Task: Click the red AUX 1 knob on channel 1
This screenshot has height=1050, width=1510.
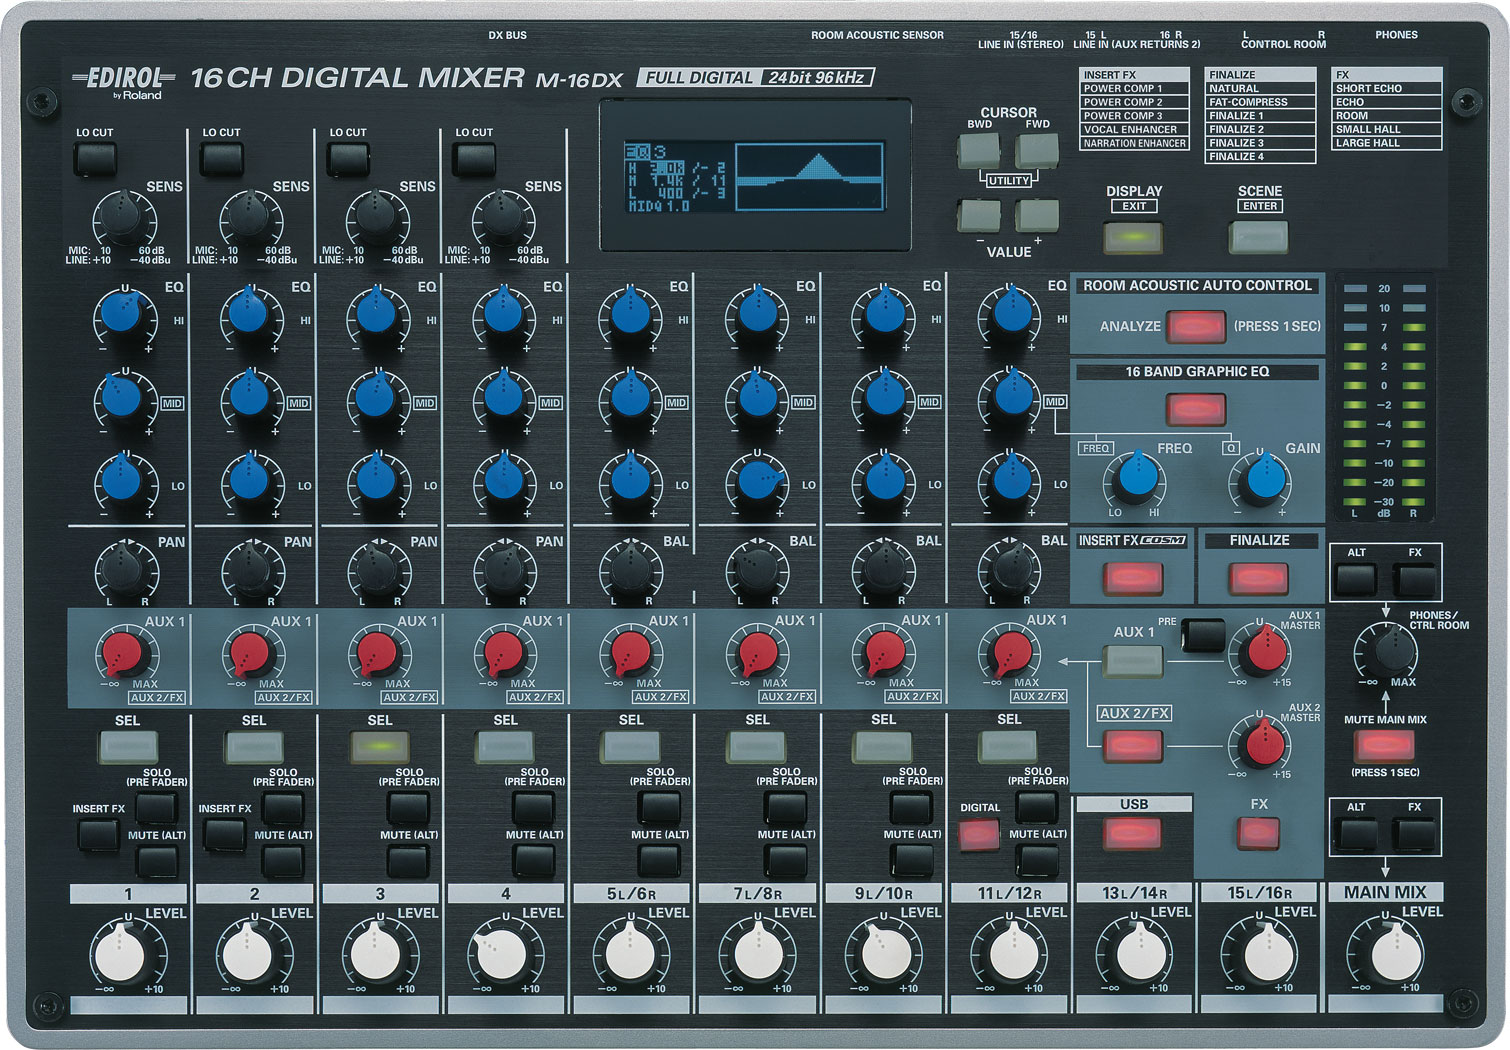Action: point(124,654)
